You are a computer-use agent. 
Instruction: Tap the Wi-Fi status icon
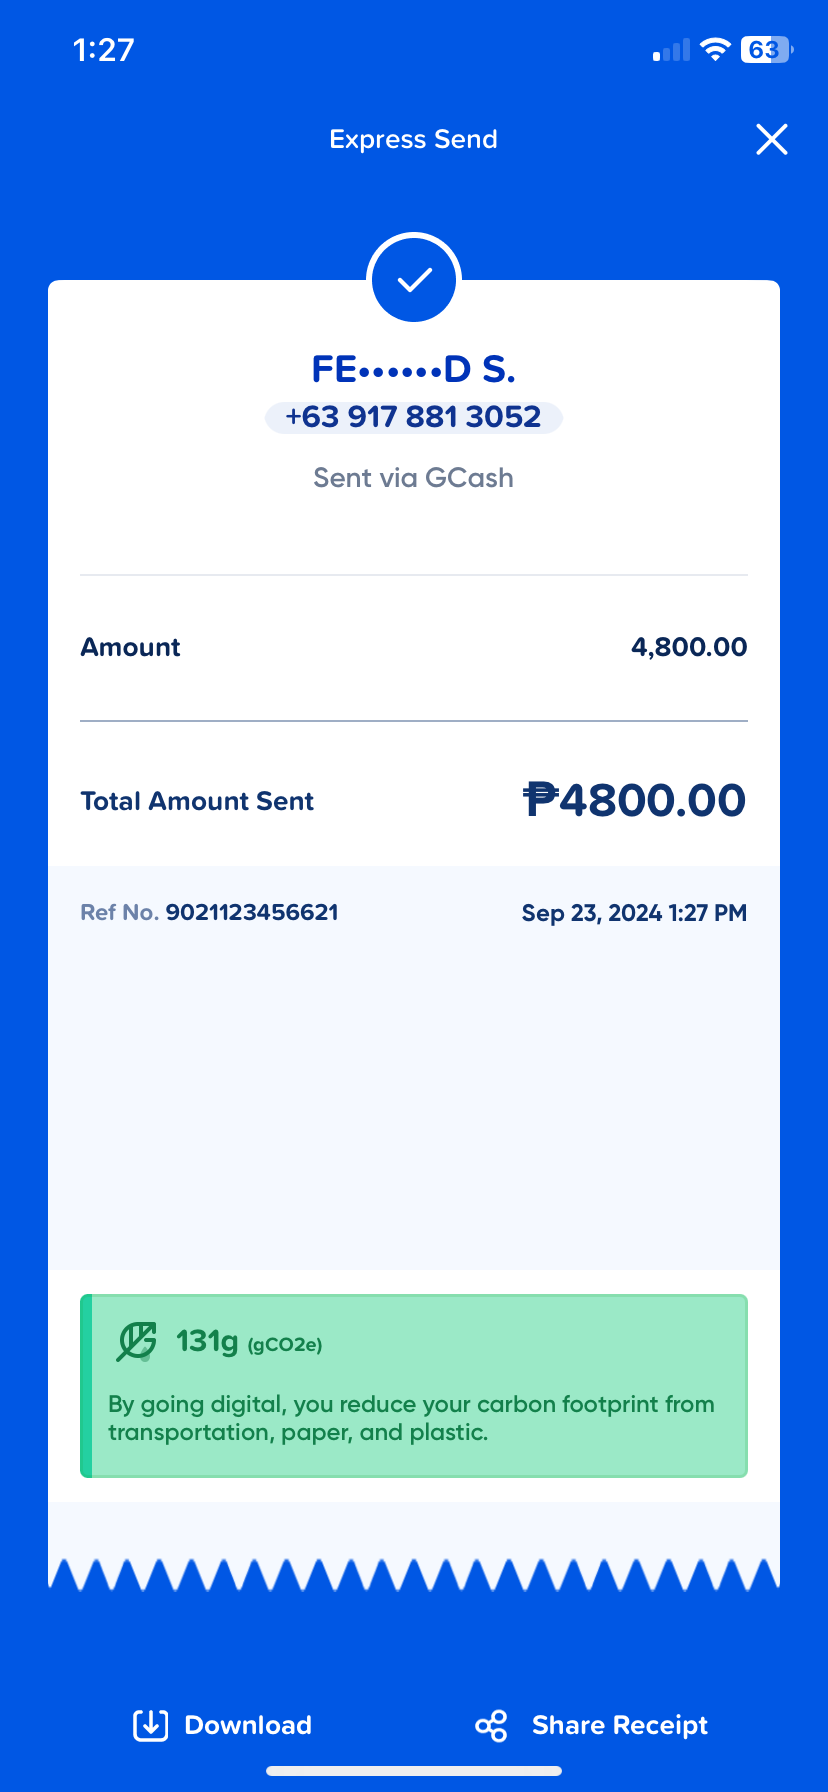coord(715,50)
